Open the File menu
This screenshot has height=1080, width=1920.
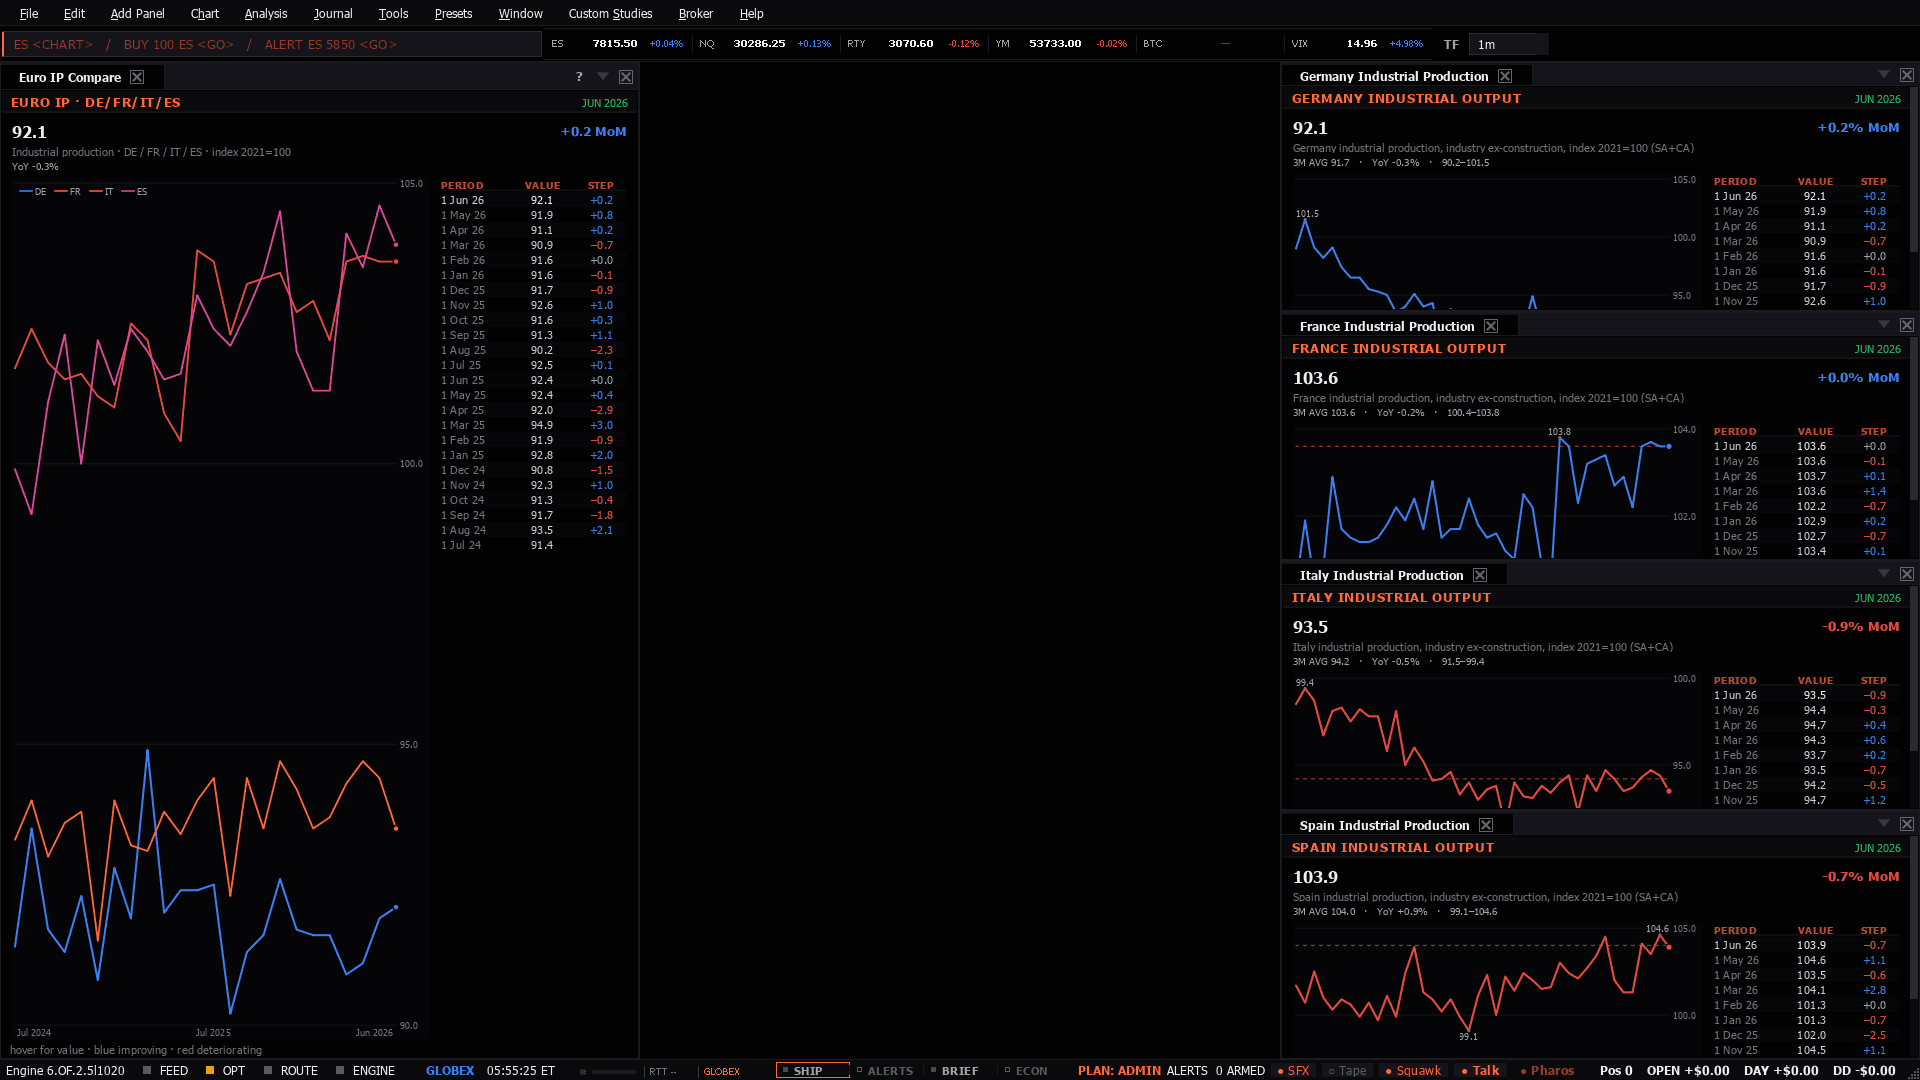point(29,13)
